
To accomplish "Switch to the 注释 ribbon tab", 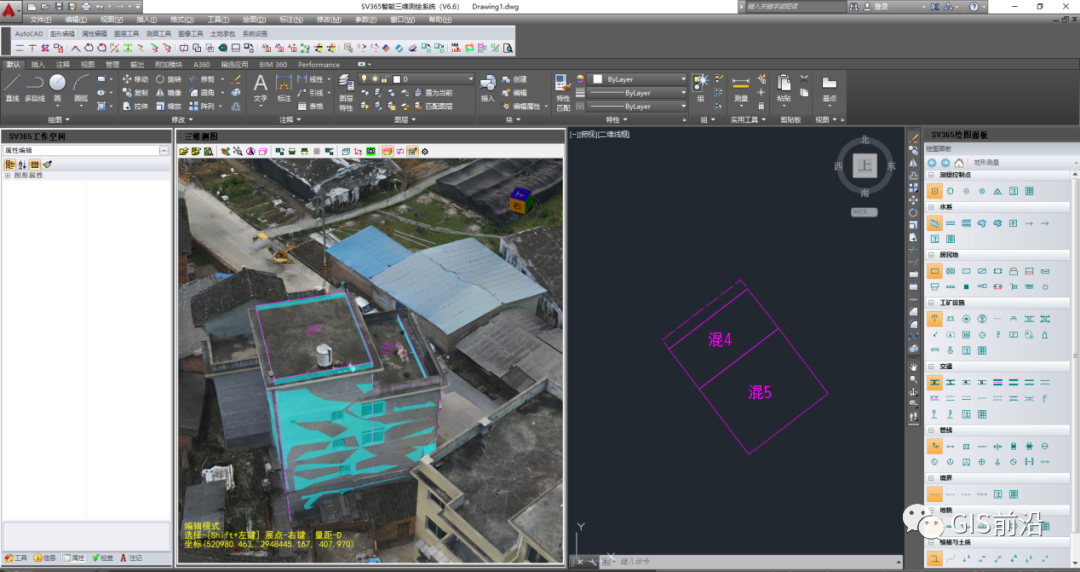I will pyautogui.click(x=63, y=64).
